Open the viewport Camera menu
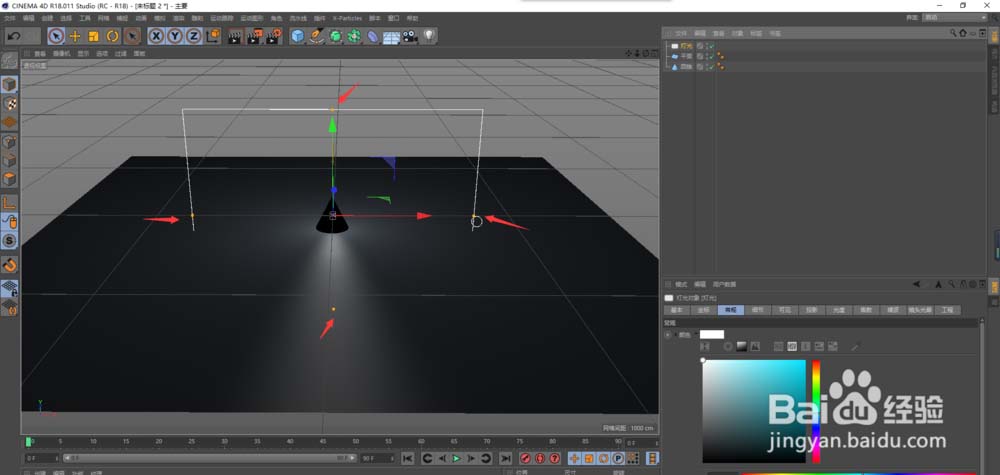 (61, 54)
